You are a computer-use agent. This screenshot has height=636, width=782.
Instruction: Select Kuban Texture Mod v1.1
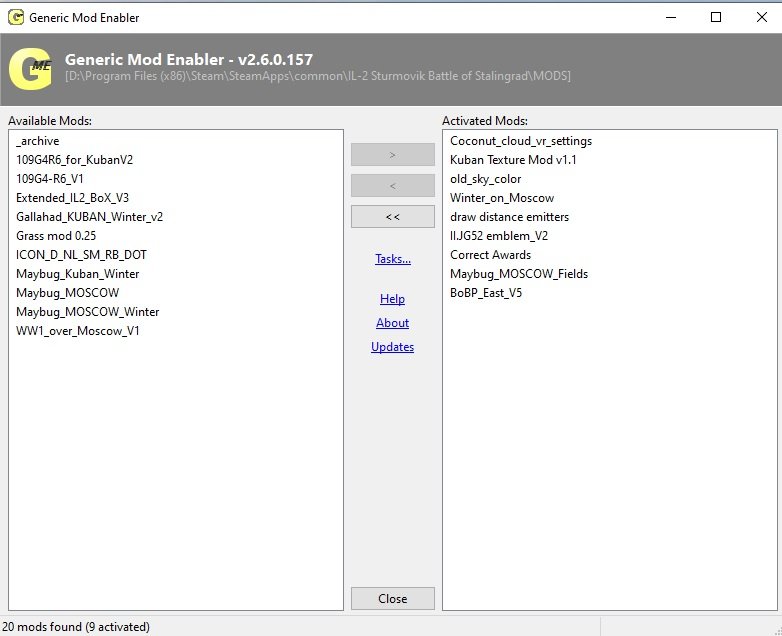[513, 160]
